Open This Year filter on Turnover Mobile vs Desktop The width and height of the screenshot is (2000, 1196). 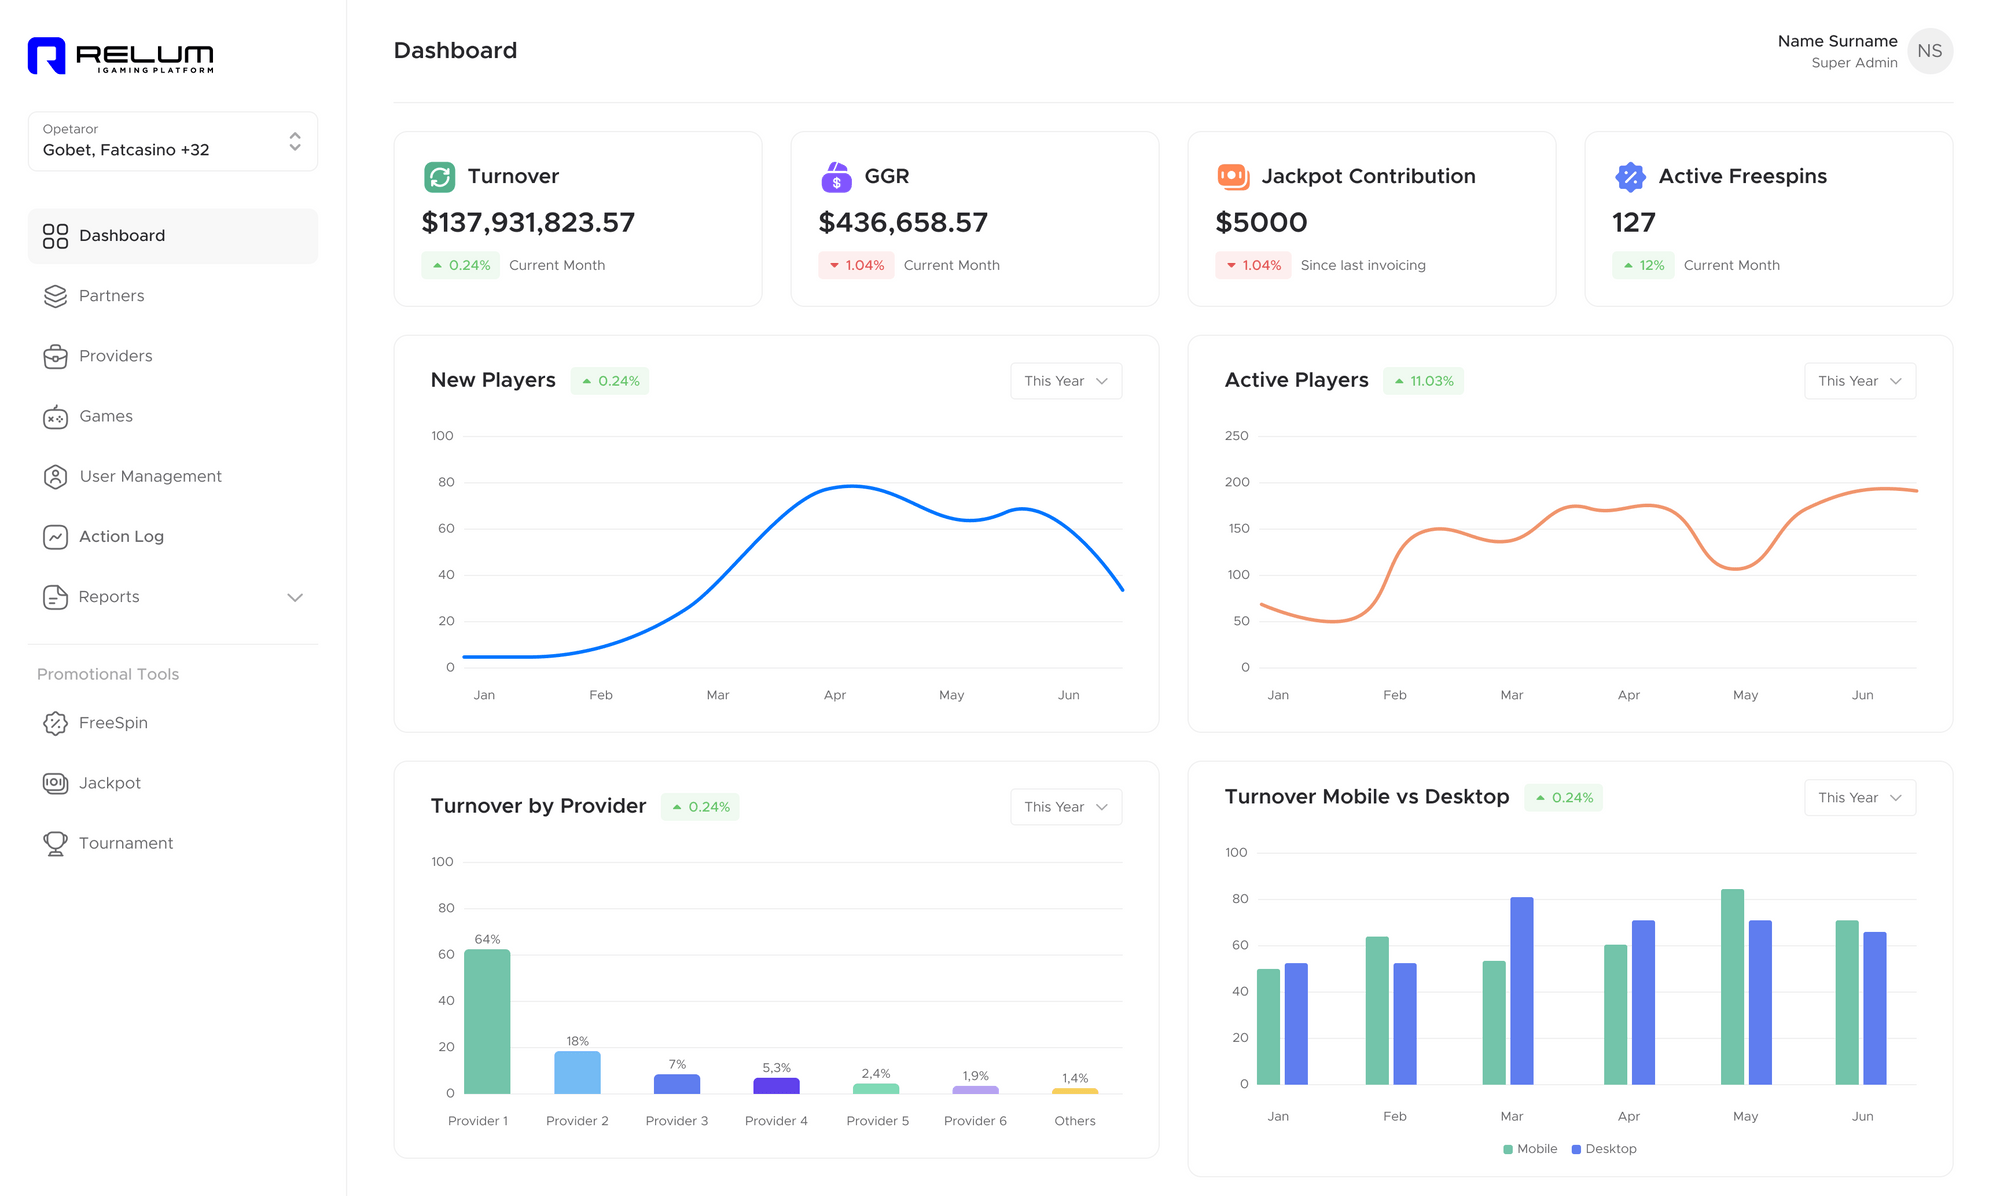[1859, 797]
